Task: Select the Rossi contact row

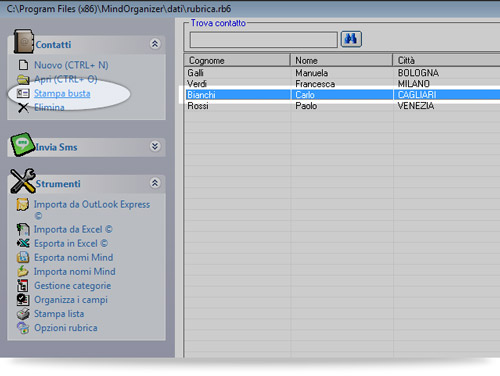Action: [342, 106]
